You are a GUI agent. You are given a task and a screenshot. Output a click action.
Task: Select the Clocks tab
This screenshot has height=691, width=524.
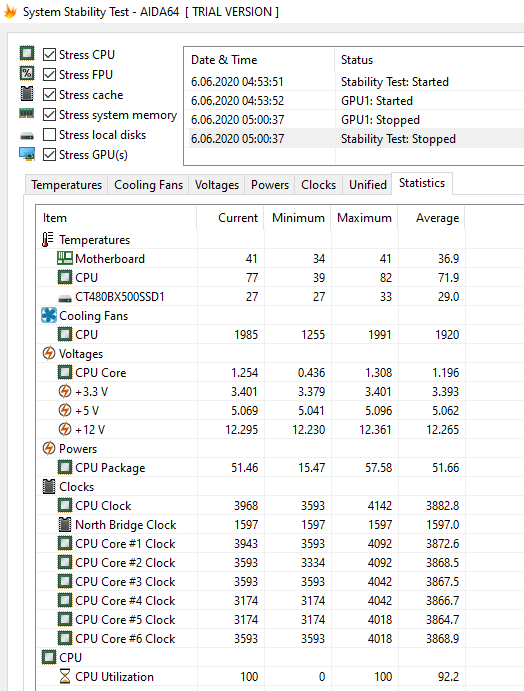[x=319, y=185]
